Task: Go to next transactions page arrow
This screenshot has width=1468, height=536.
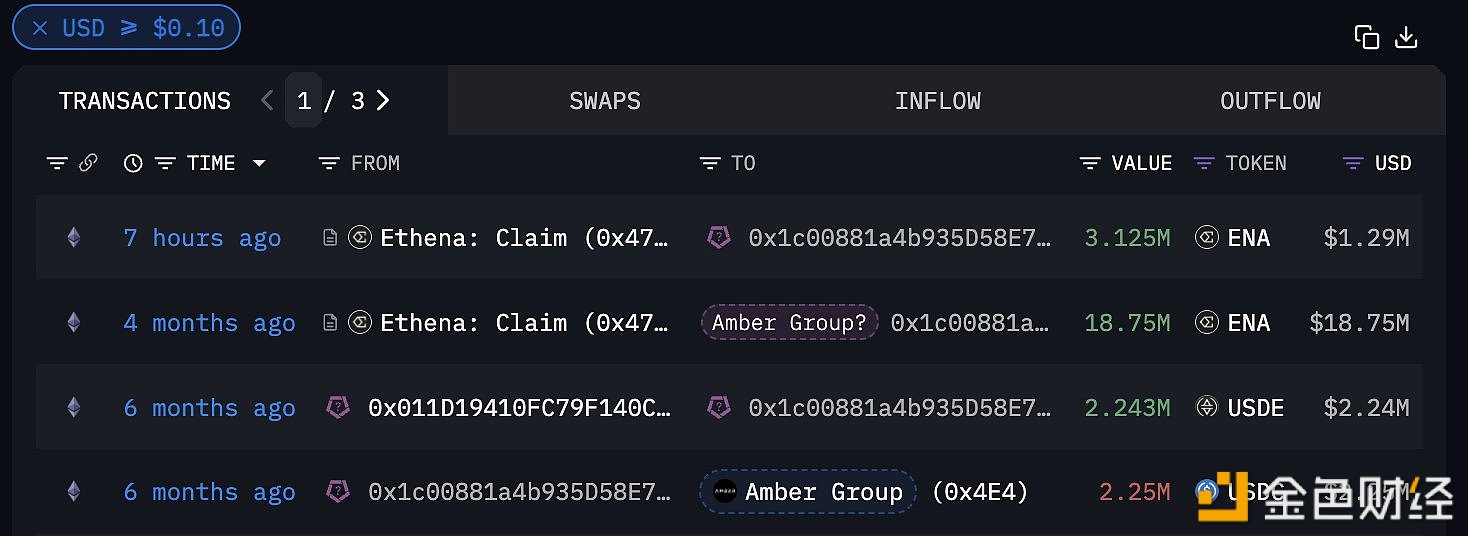Action: (x=383, y=100)
